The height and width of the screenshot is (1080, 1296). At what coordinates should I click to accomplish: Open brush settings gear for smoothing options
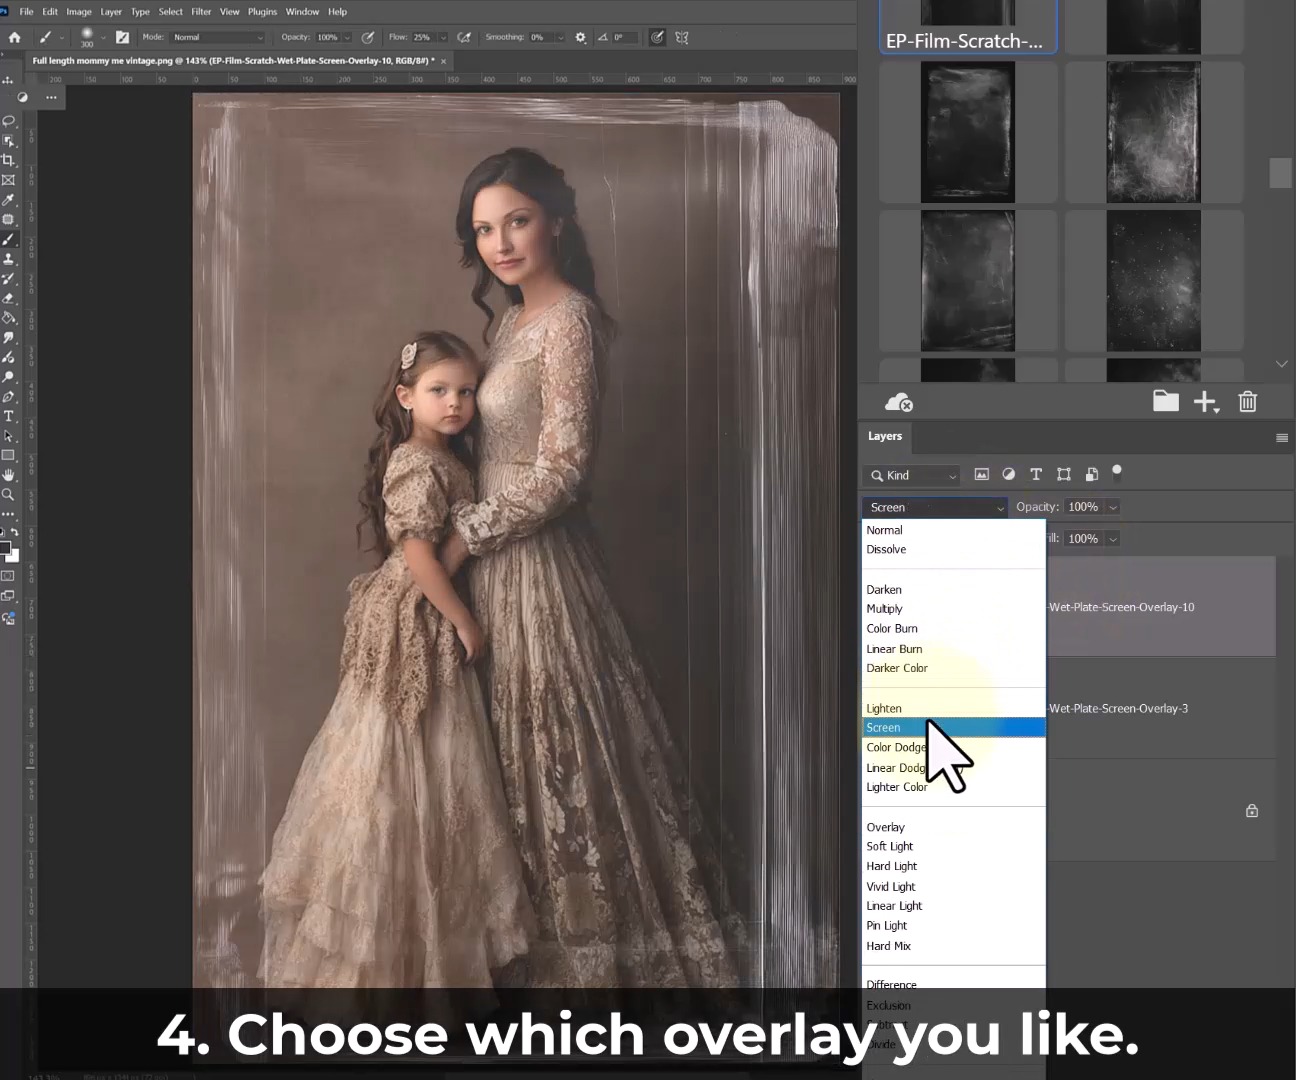click(x=581, y=37)
